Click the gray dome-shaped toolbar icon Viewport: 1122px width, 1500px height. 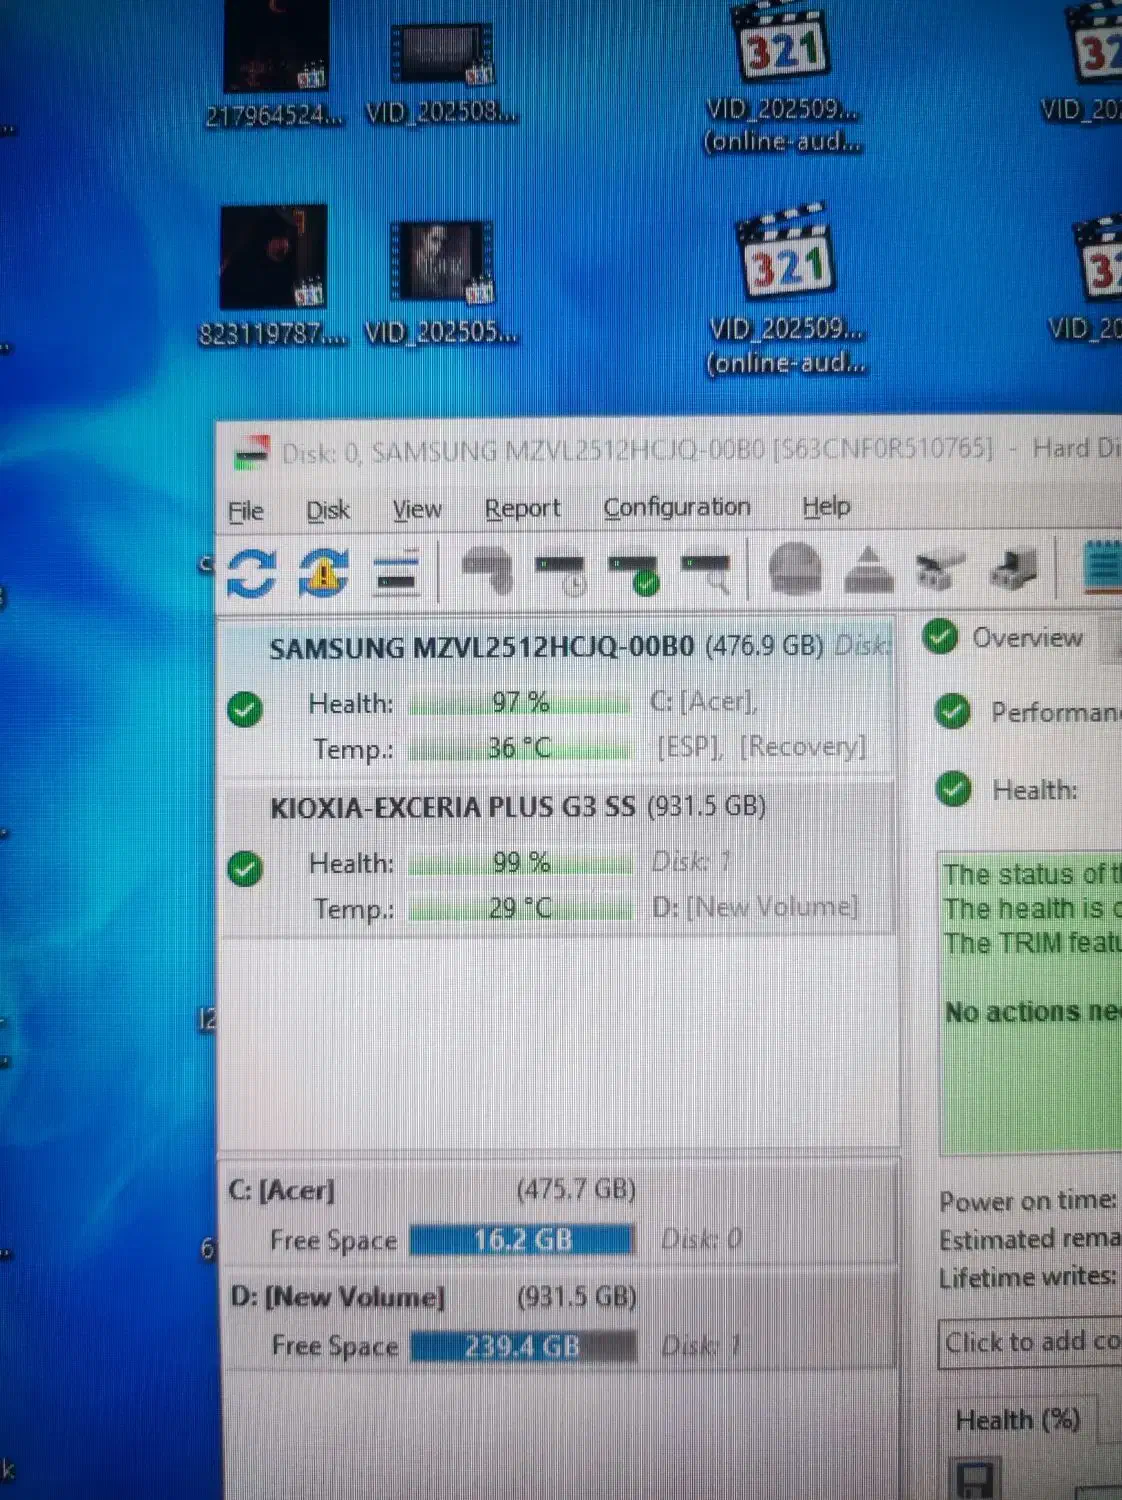pyautogui.click(x=795, y=571)
